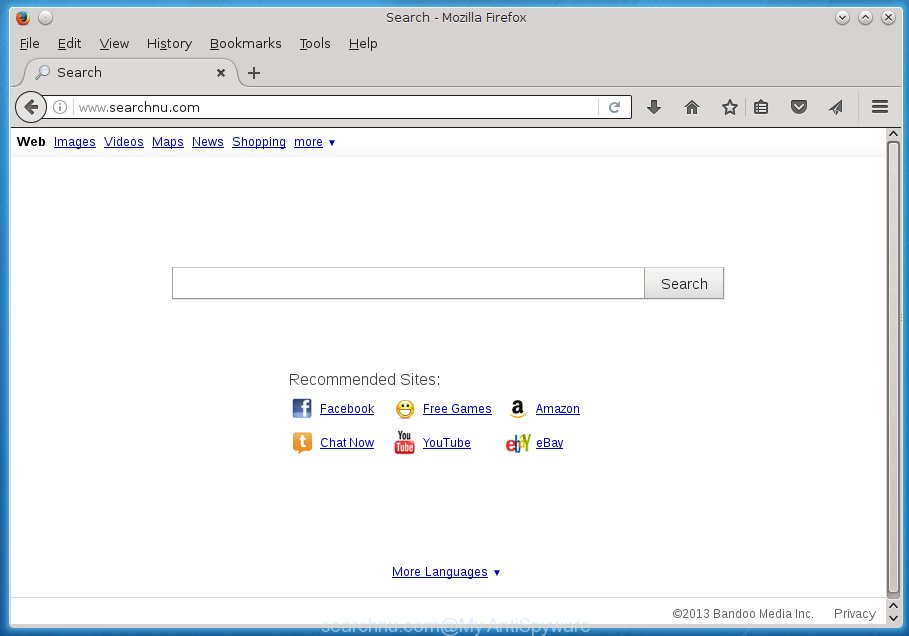Open the Images search link
Screen dimensions: 909x636
point(75,142)
